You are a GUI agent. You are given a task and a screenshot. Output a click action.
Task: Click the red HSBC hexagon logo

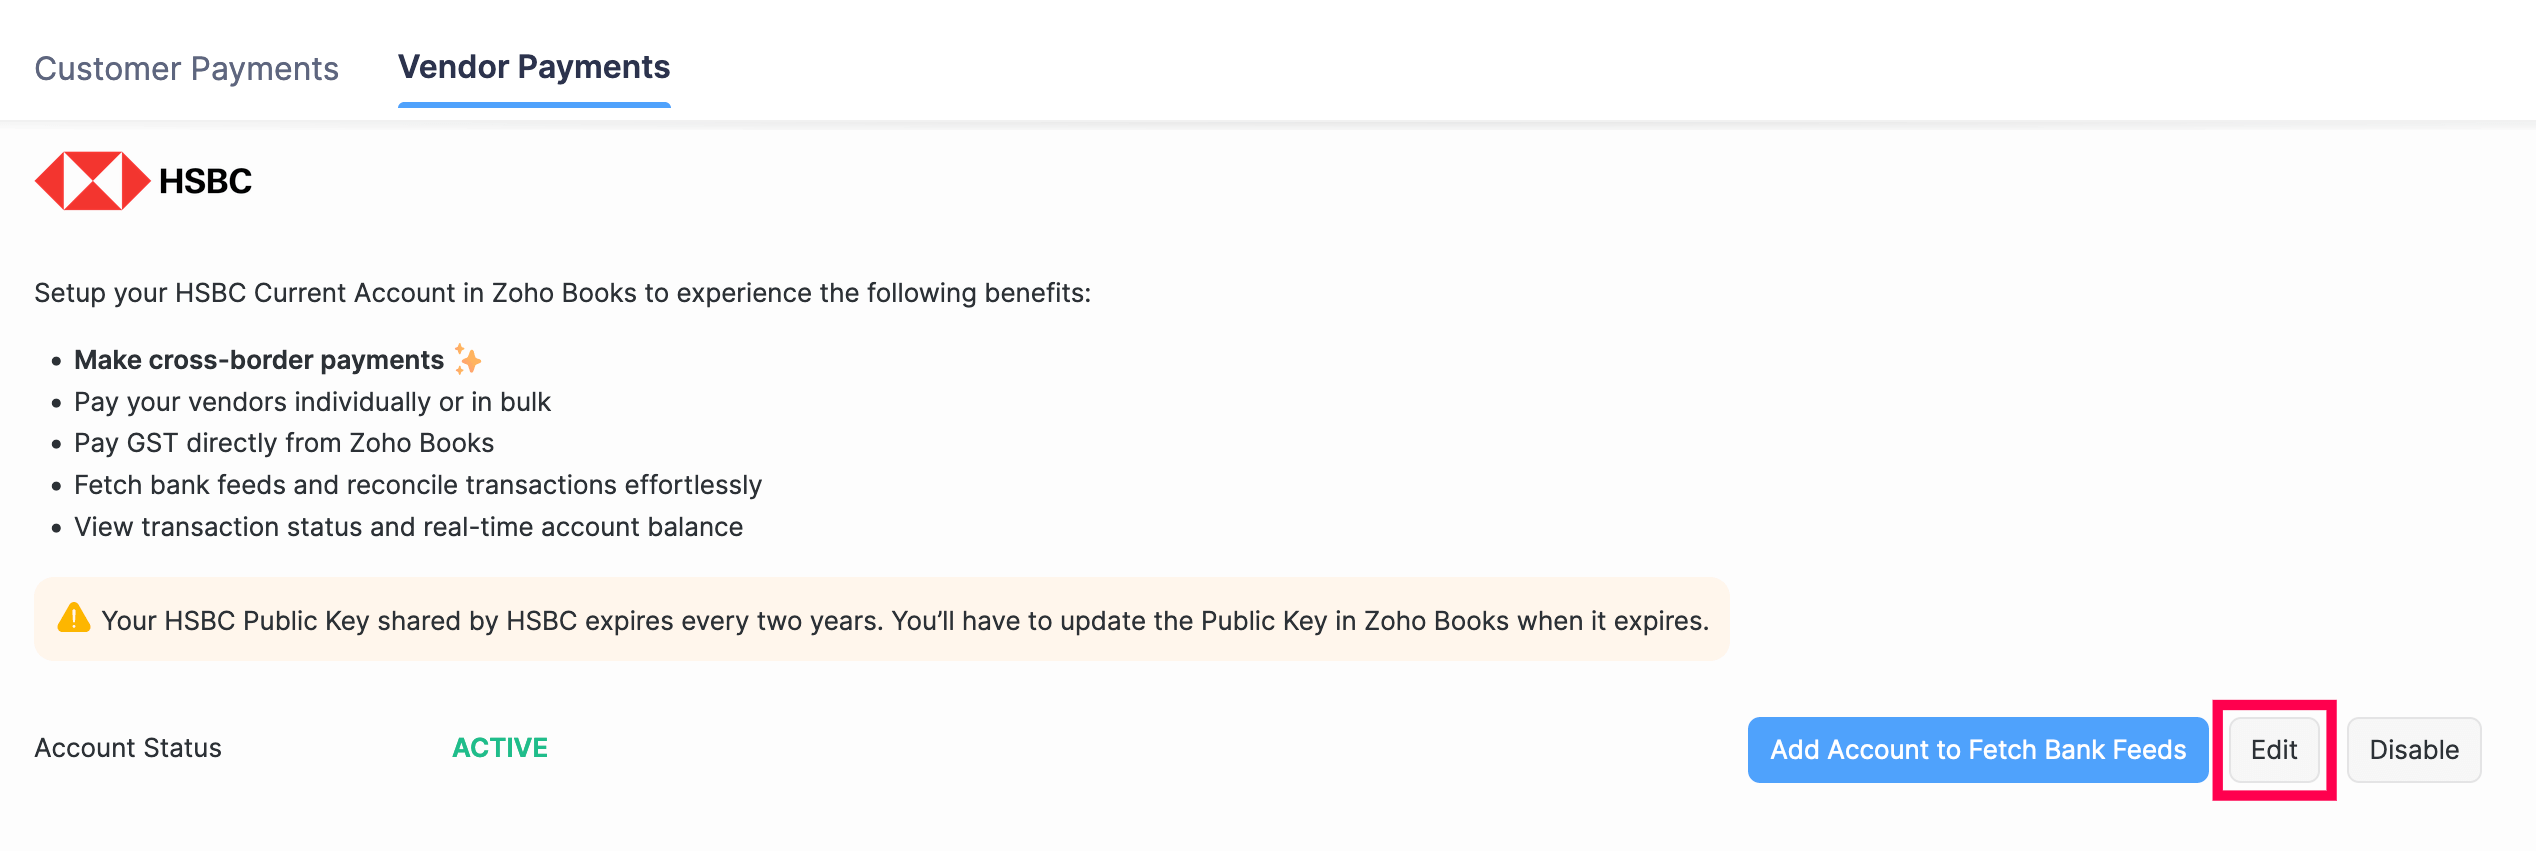[x=92, y=181]
